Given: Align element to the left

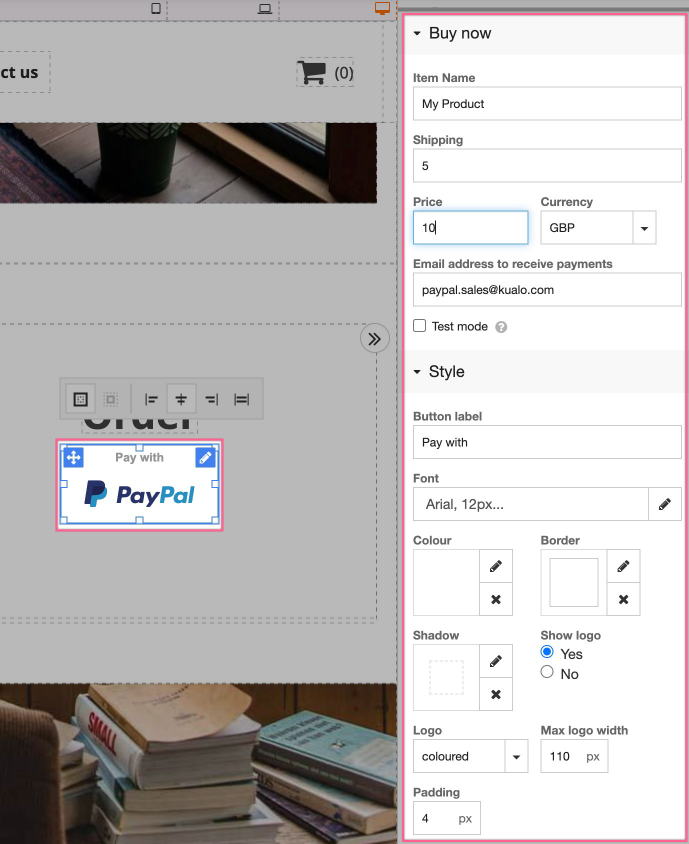Looking at the screenshot, I should pyautogui.click(x=151, y=399).
